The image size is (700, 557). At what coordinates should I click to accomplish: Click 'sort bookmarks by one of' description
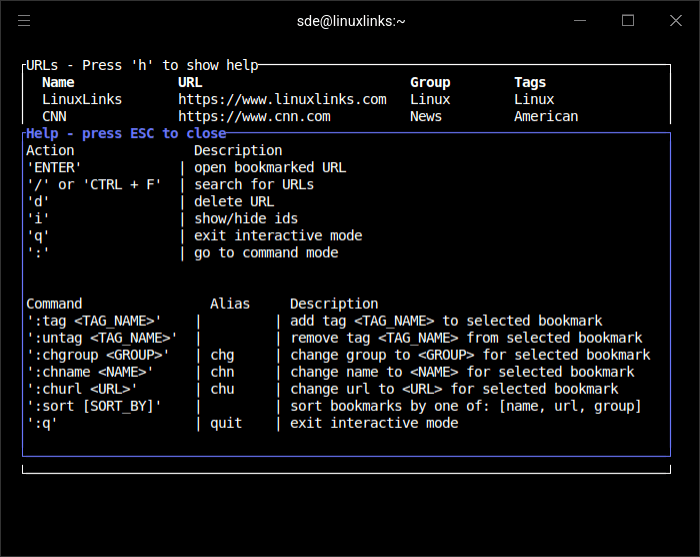(466, 406)
